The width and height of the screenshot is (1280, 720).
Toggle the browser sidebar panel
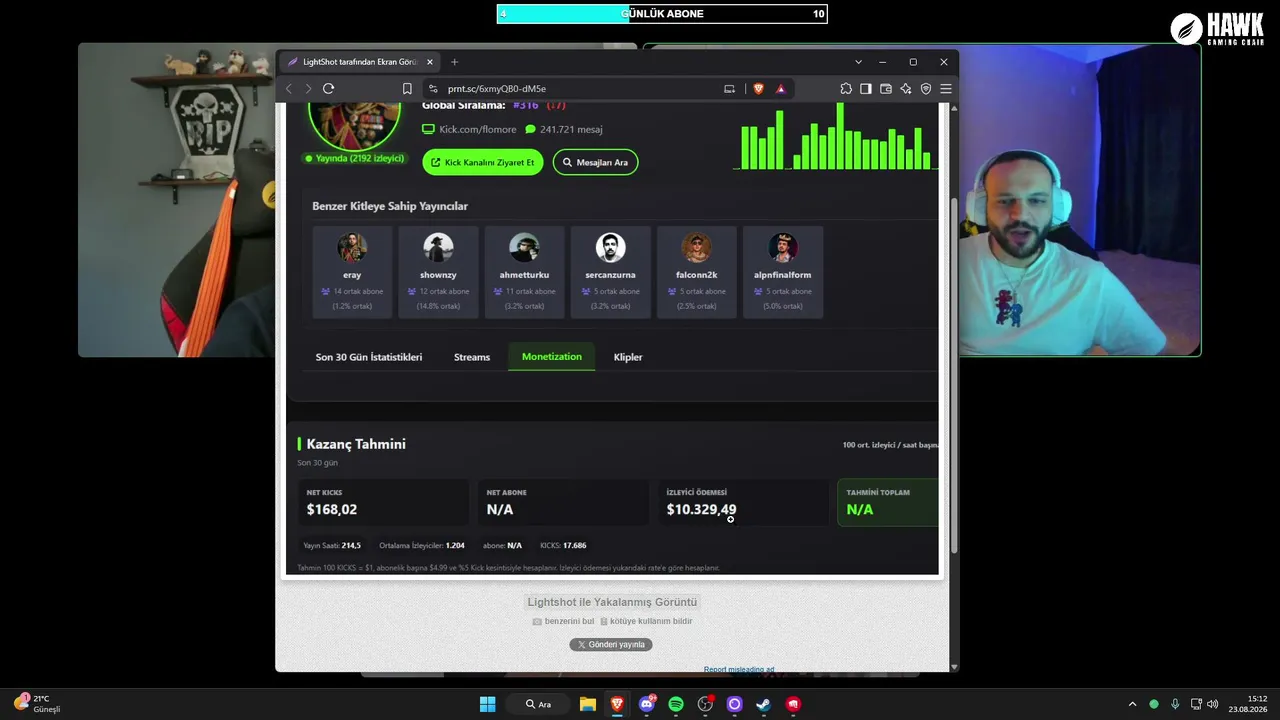[866, 89]
